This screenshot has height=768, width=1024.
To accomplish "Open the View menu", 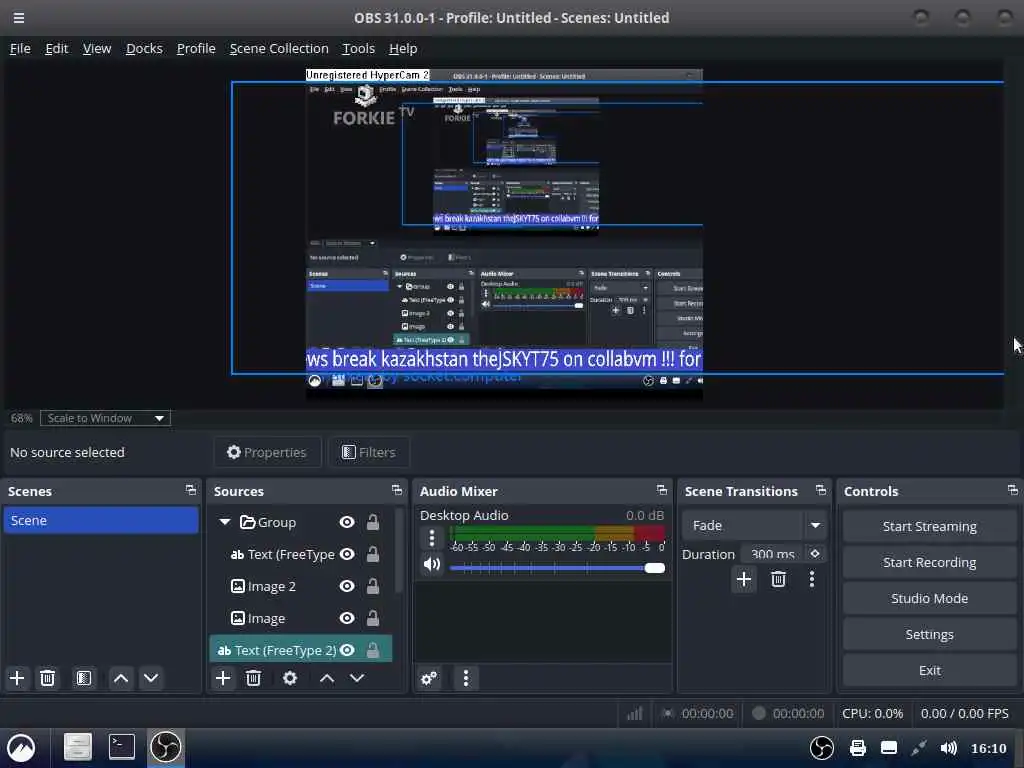I will [x=97, y=48].
